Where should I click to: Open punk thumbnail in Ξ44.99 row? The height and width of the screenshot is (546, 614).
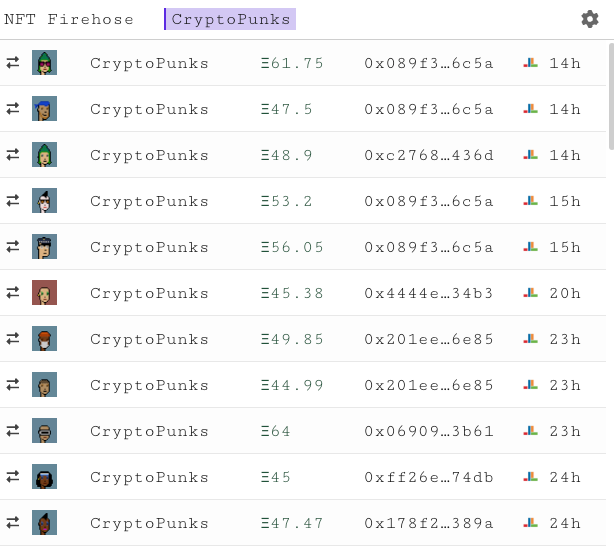(44, 385)
